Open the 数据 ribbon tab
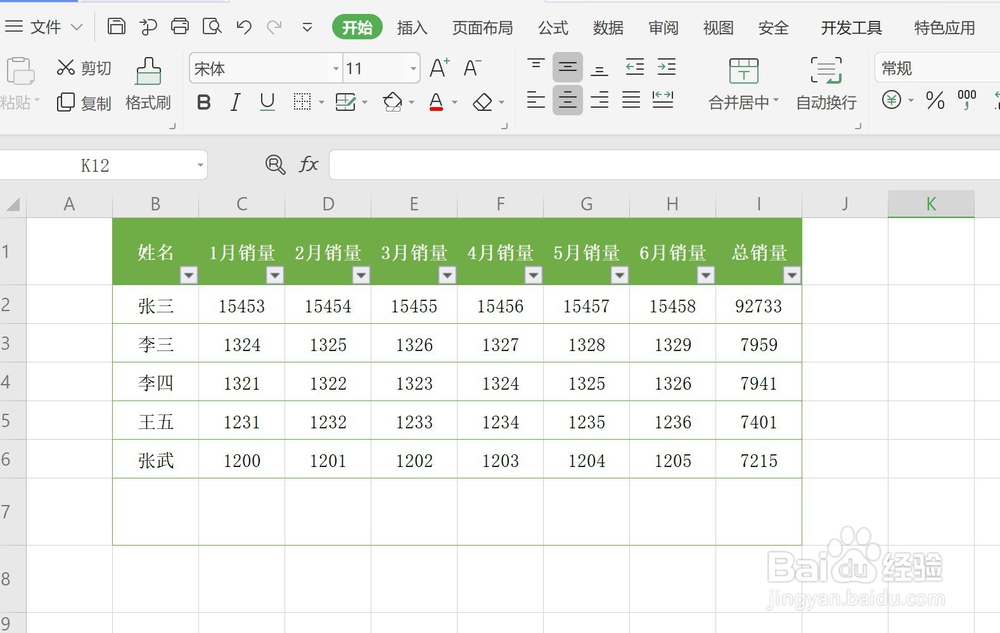The height and width of the screenshot is (633, 1000). 607,28
